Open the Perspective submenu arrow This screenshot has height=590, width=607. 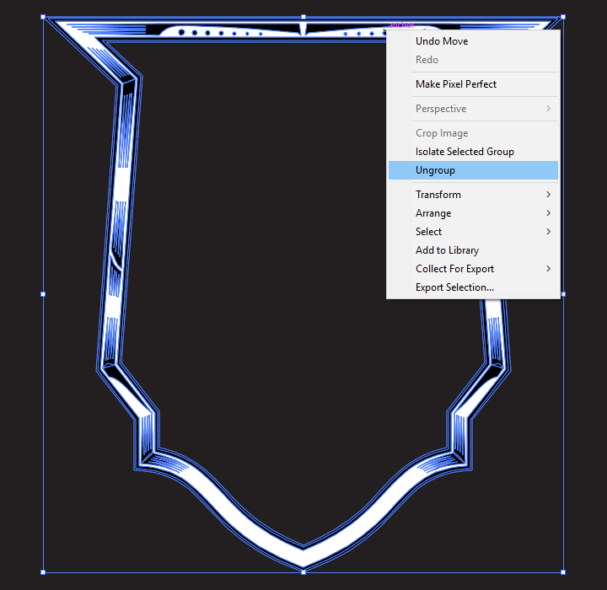548,109
